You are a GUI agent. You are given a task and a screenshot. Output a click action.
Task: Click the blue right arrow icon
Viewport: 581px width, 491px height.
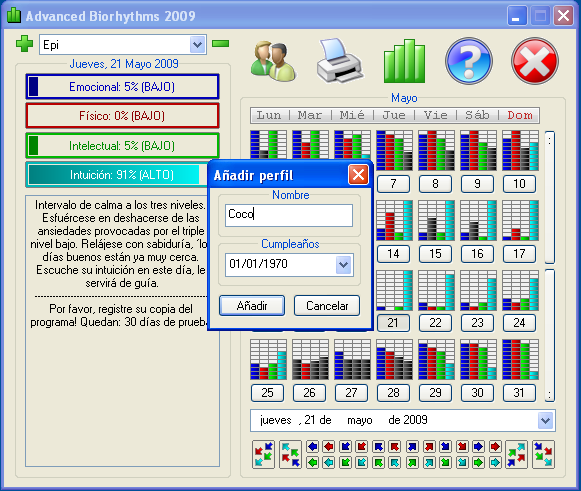[478, 447]
